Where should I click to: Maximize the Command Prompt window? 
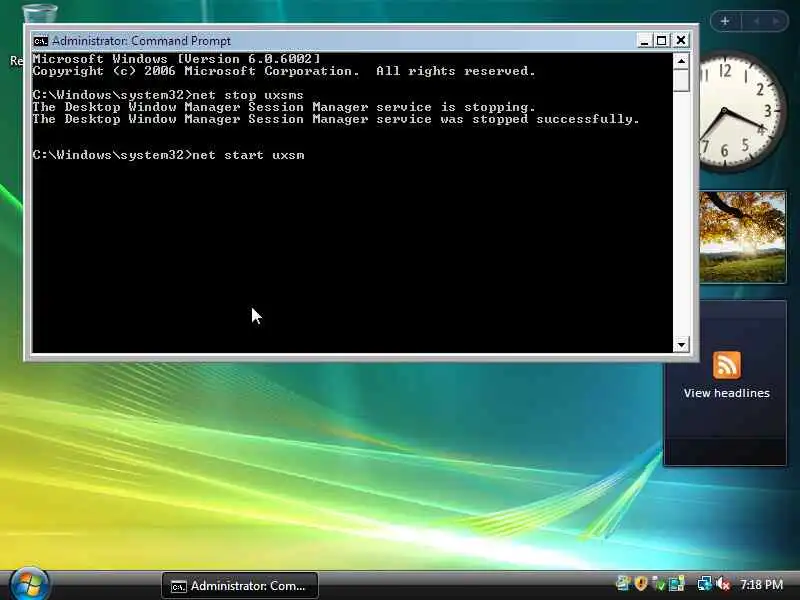[662, 40]
